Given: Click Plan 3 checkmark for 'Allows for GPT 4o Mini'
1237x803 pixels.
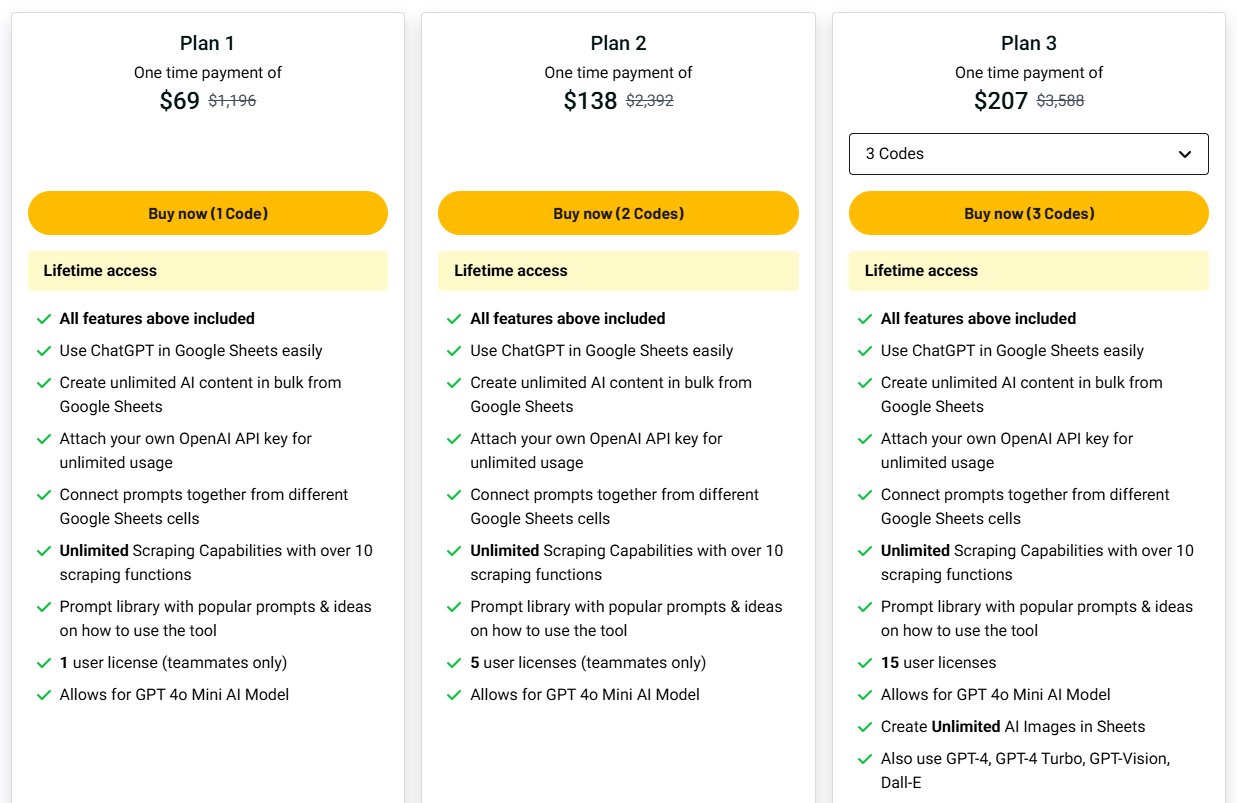Looking at the screenshot, I should 865,695.
